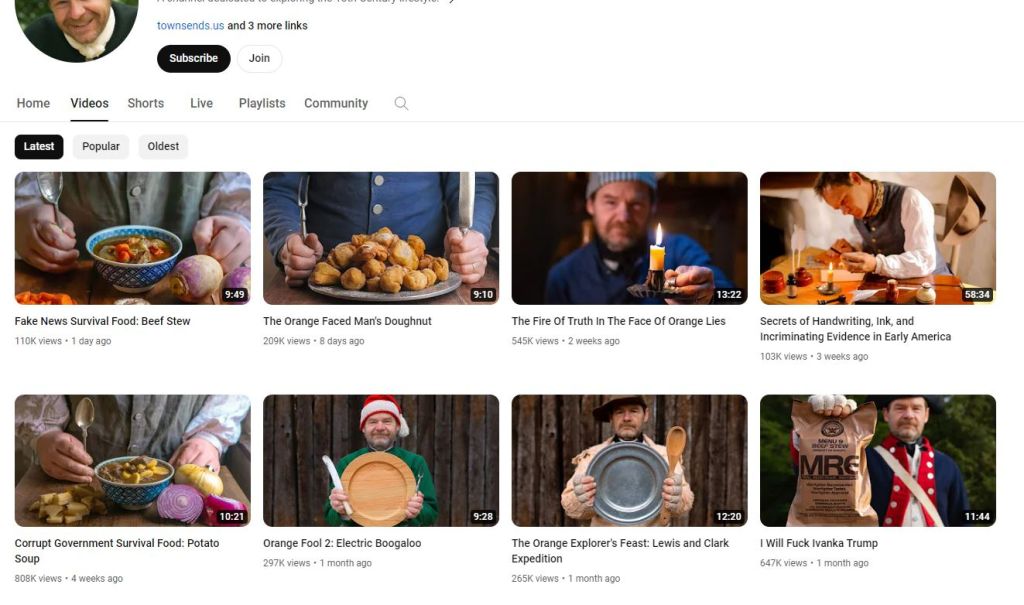Select the Latest sort chip
This screenshot has width=1024, height=605.
(39, 146)
